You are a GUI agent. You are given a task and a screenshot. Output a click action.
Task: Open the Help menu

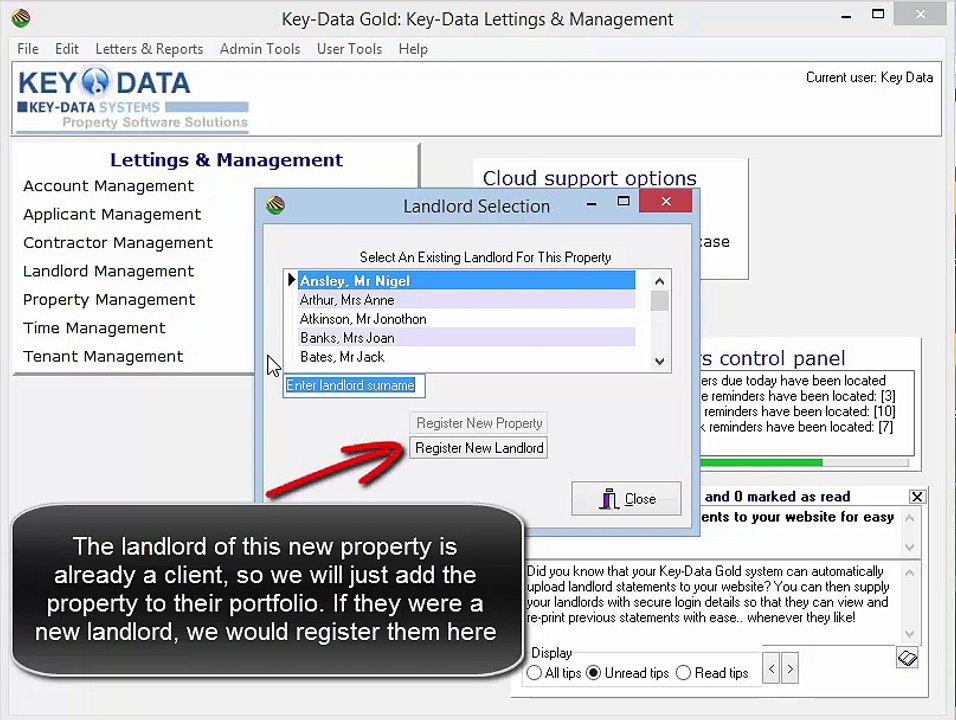(413, 49)
